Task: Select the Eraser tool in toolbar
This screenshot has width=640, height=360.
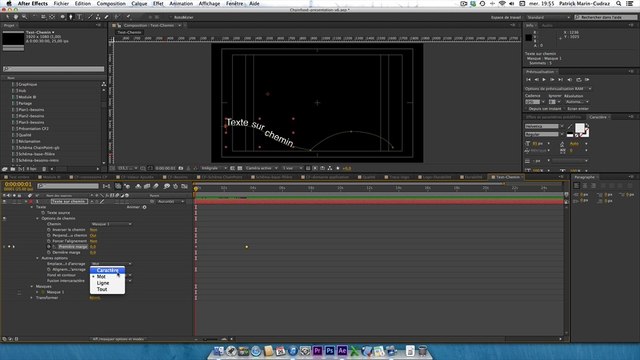Action: click(x=107, y=17)
